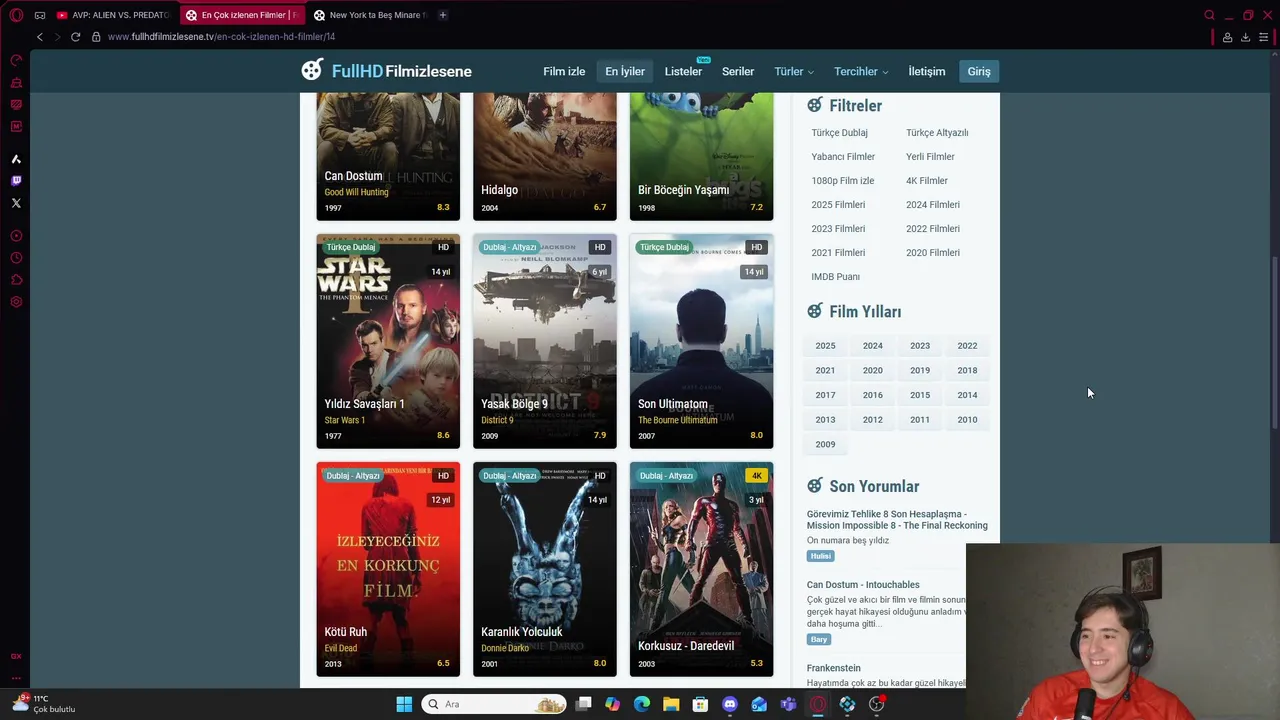1280x720 pixels.
Task: Open Microsoft Edge from the taskbar
Action: point(642,704)
